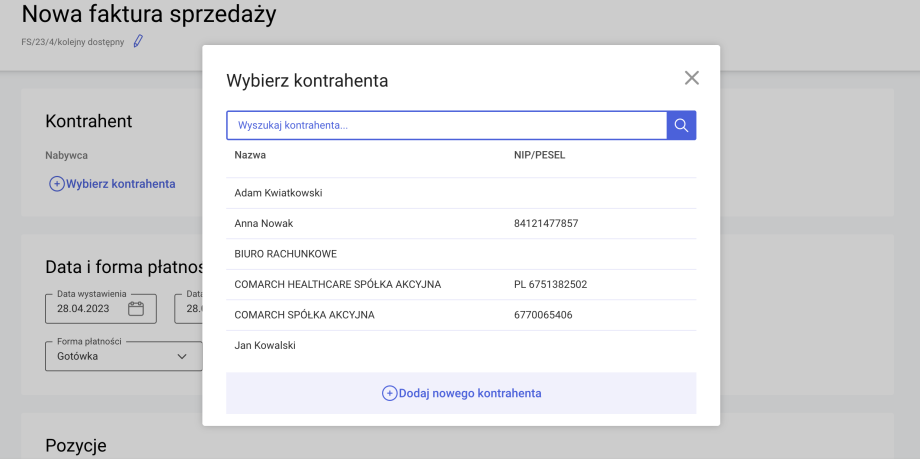Choose Jan Kowalski from the list
Viewport: 920px width, 459px height.
pyautogui.click(x=265, y=346)
